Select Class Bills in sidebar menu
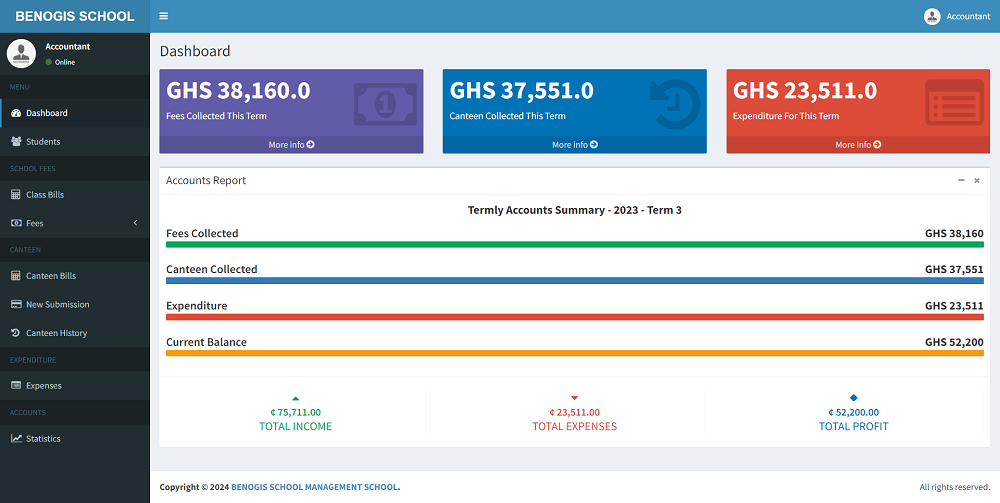Screen dimensions: 1000x503 [45, 195]
